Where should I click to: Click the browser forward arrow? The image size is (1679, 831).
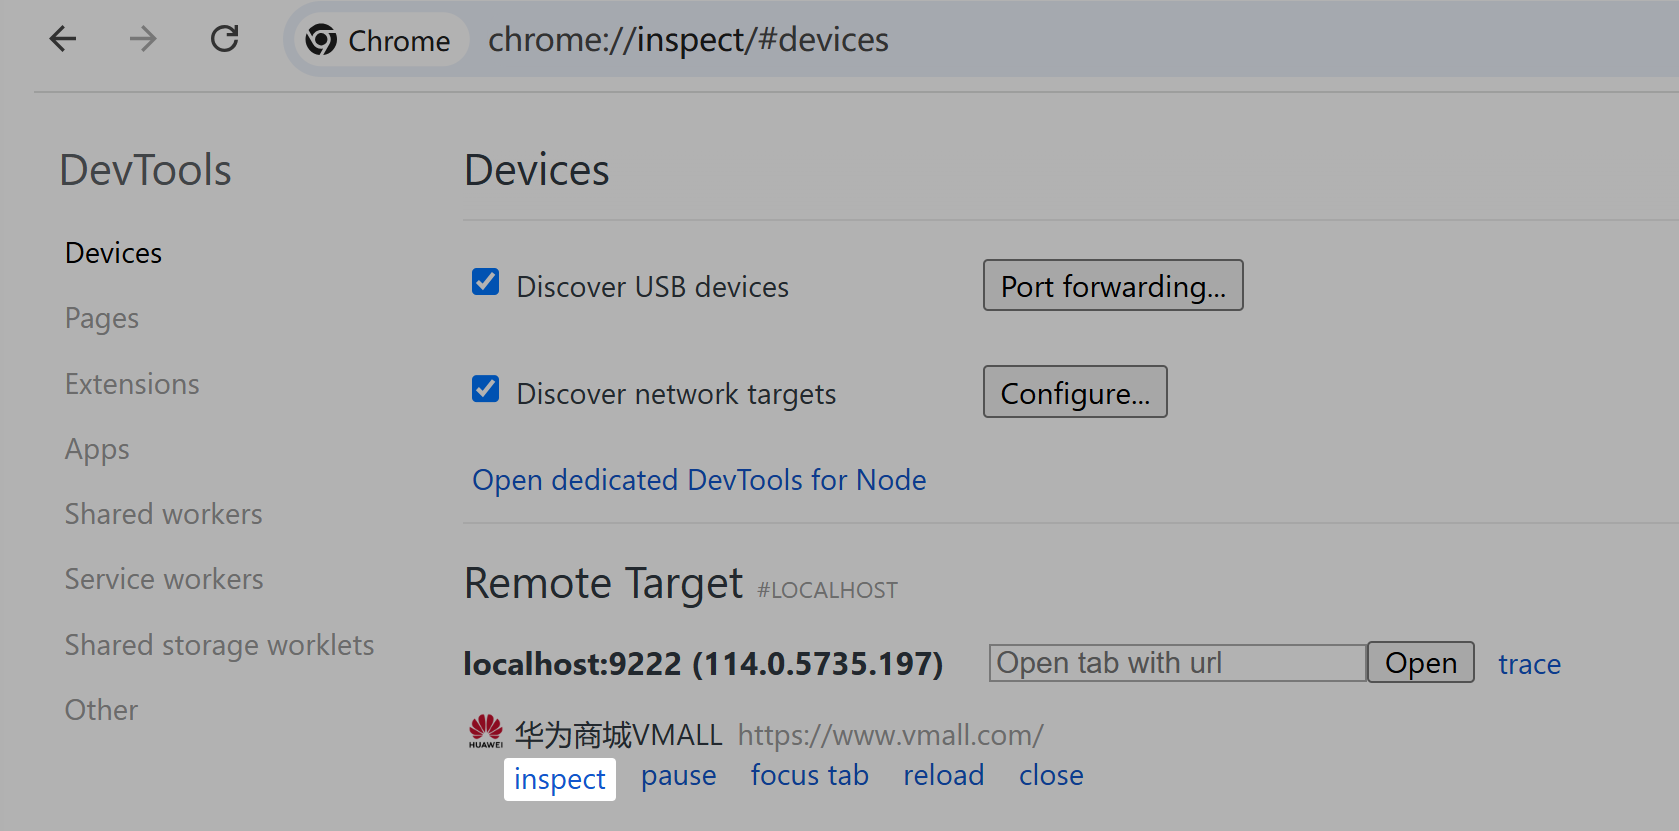(143, 39)
